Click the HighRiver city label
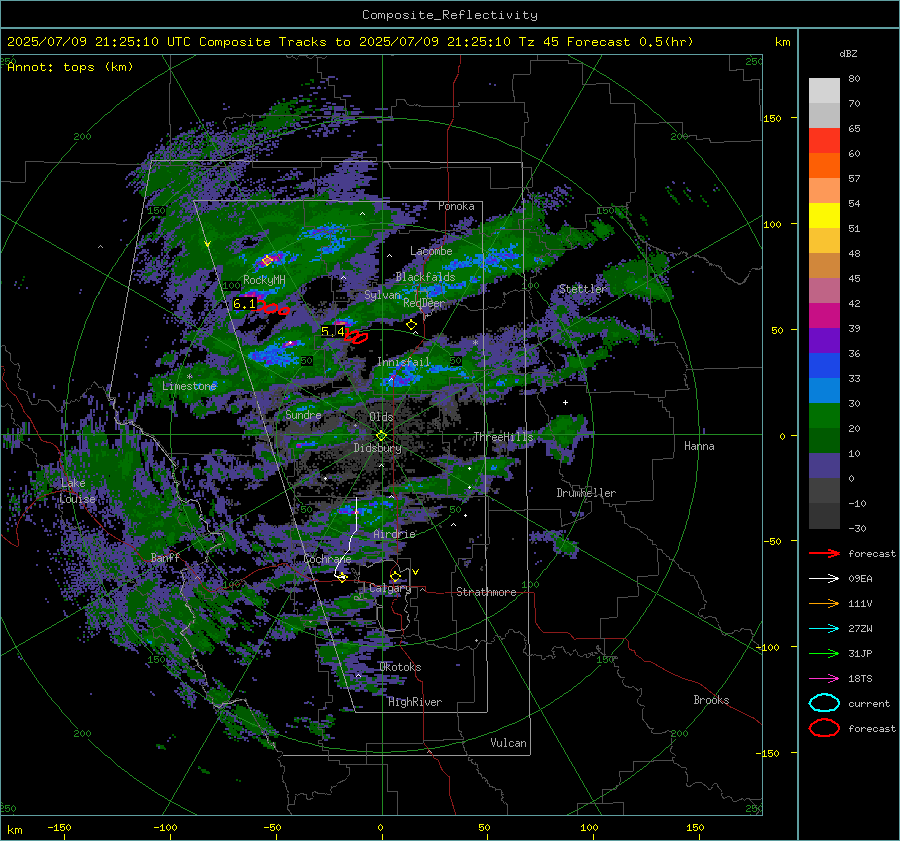The height and width of the screenshot is (841, 900). [x=415, y=702]
